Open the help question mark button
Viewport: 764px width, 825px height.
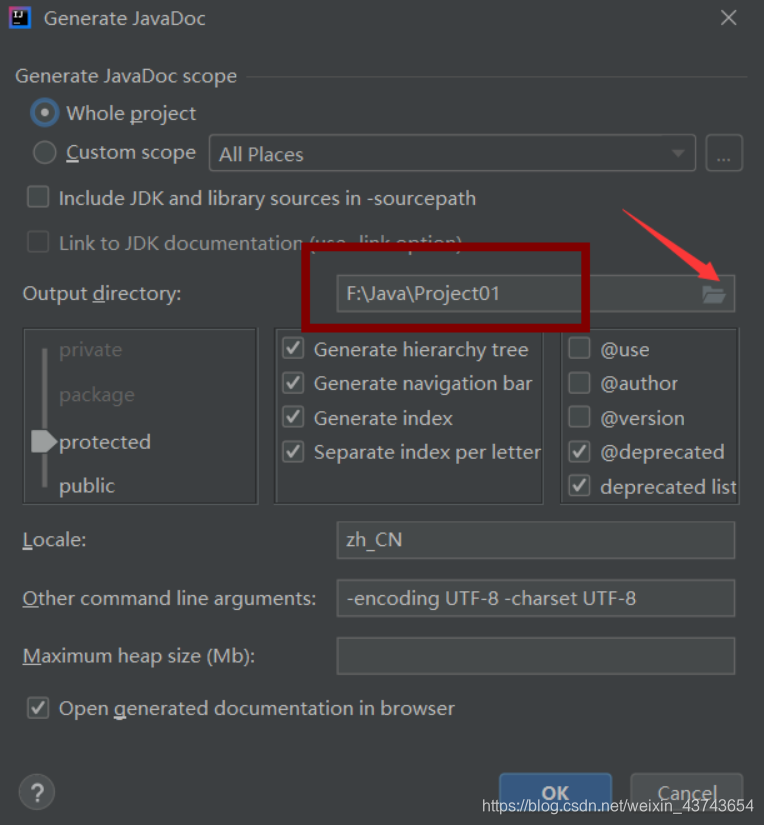point(37,792)
